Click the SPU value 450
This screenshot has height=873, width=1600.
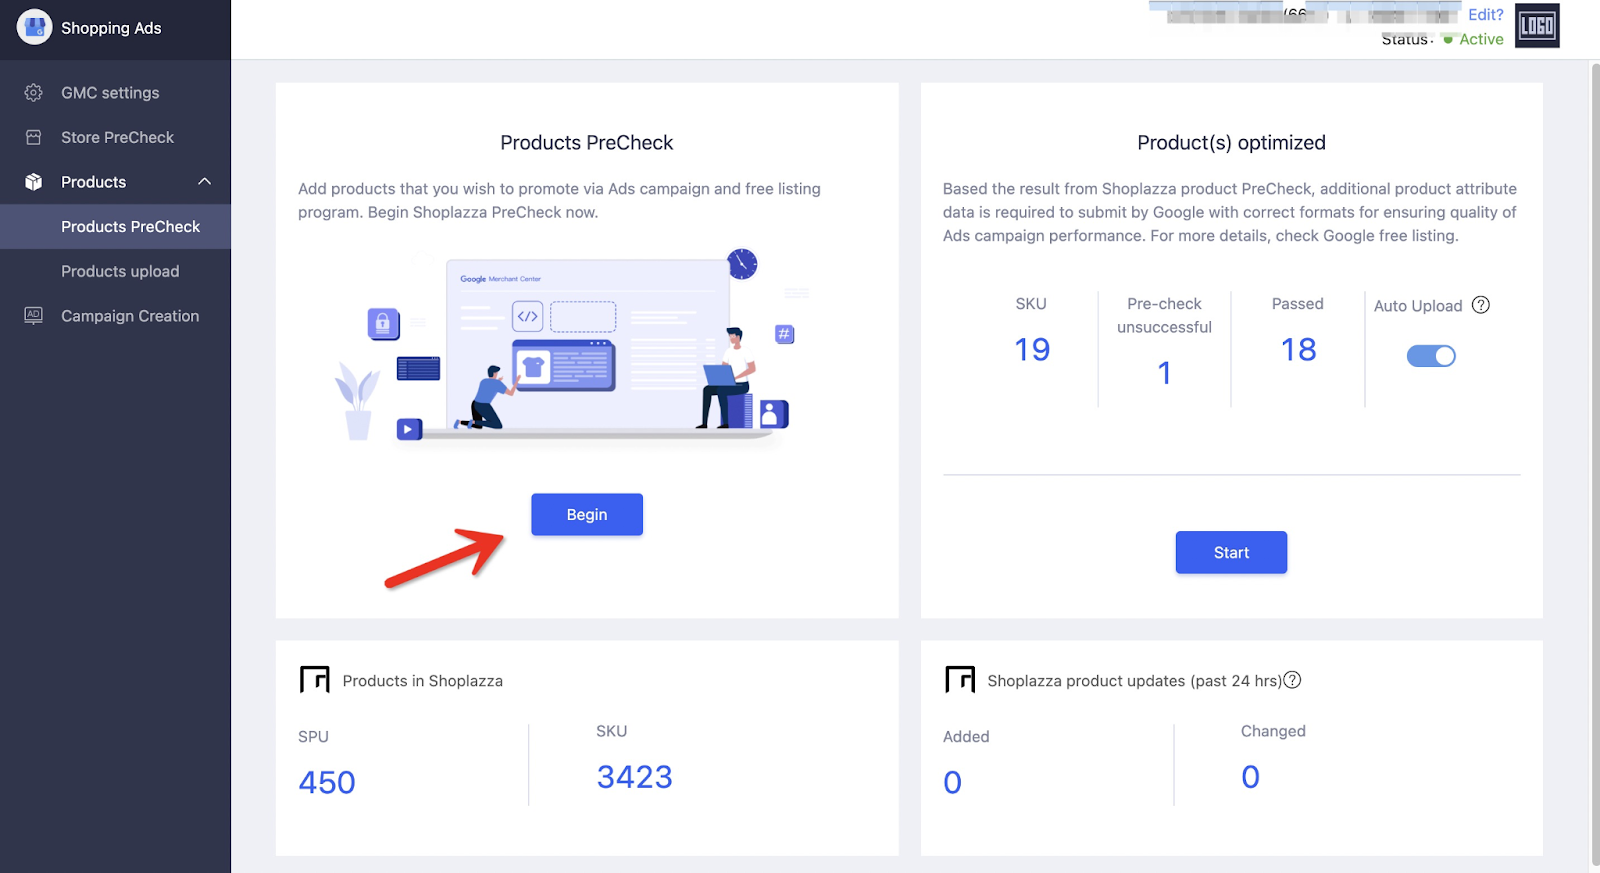click(327, 782)
